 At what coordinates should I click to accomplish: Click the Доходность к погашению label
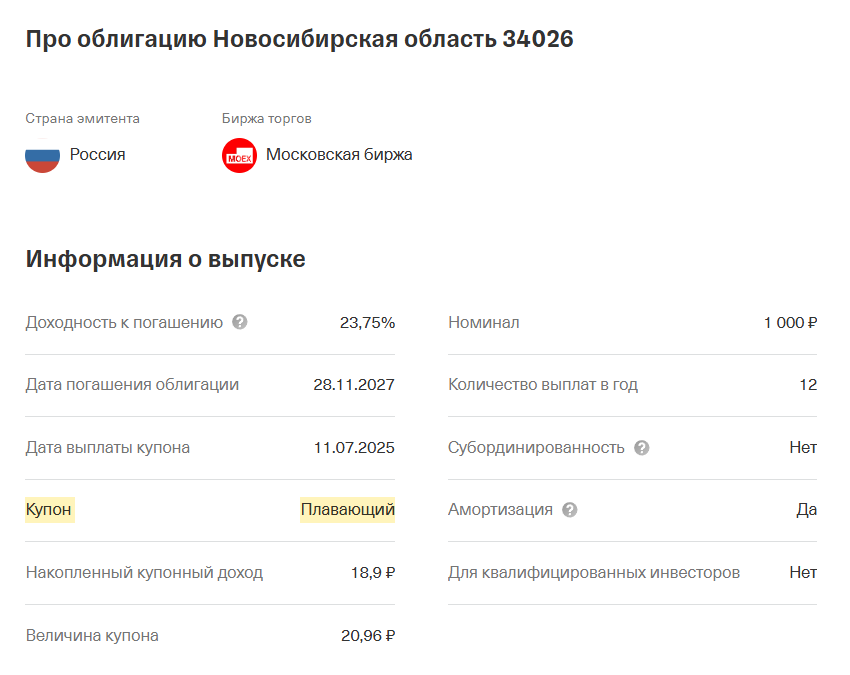[124, 323]
